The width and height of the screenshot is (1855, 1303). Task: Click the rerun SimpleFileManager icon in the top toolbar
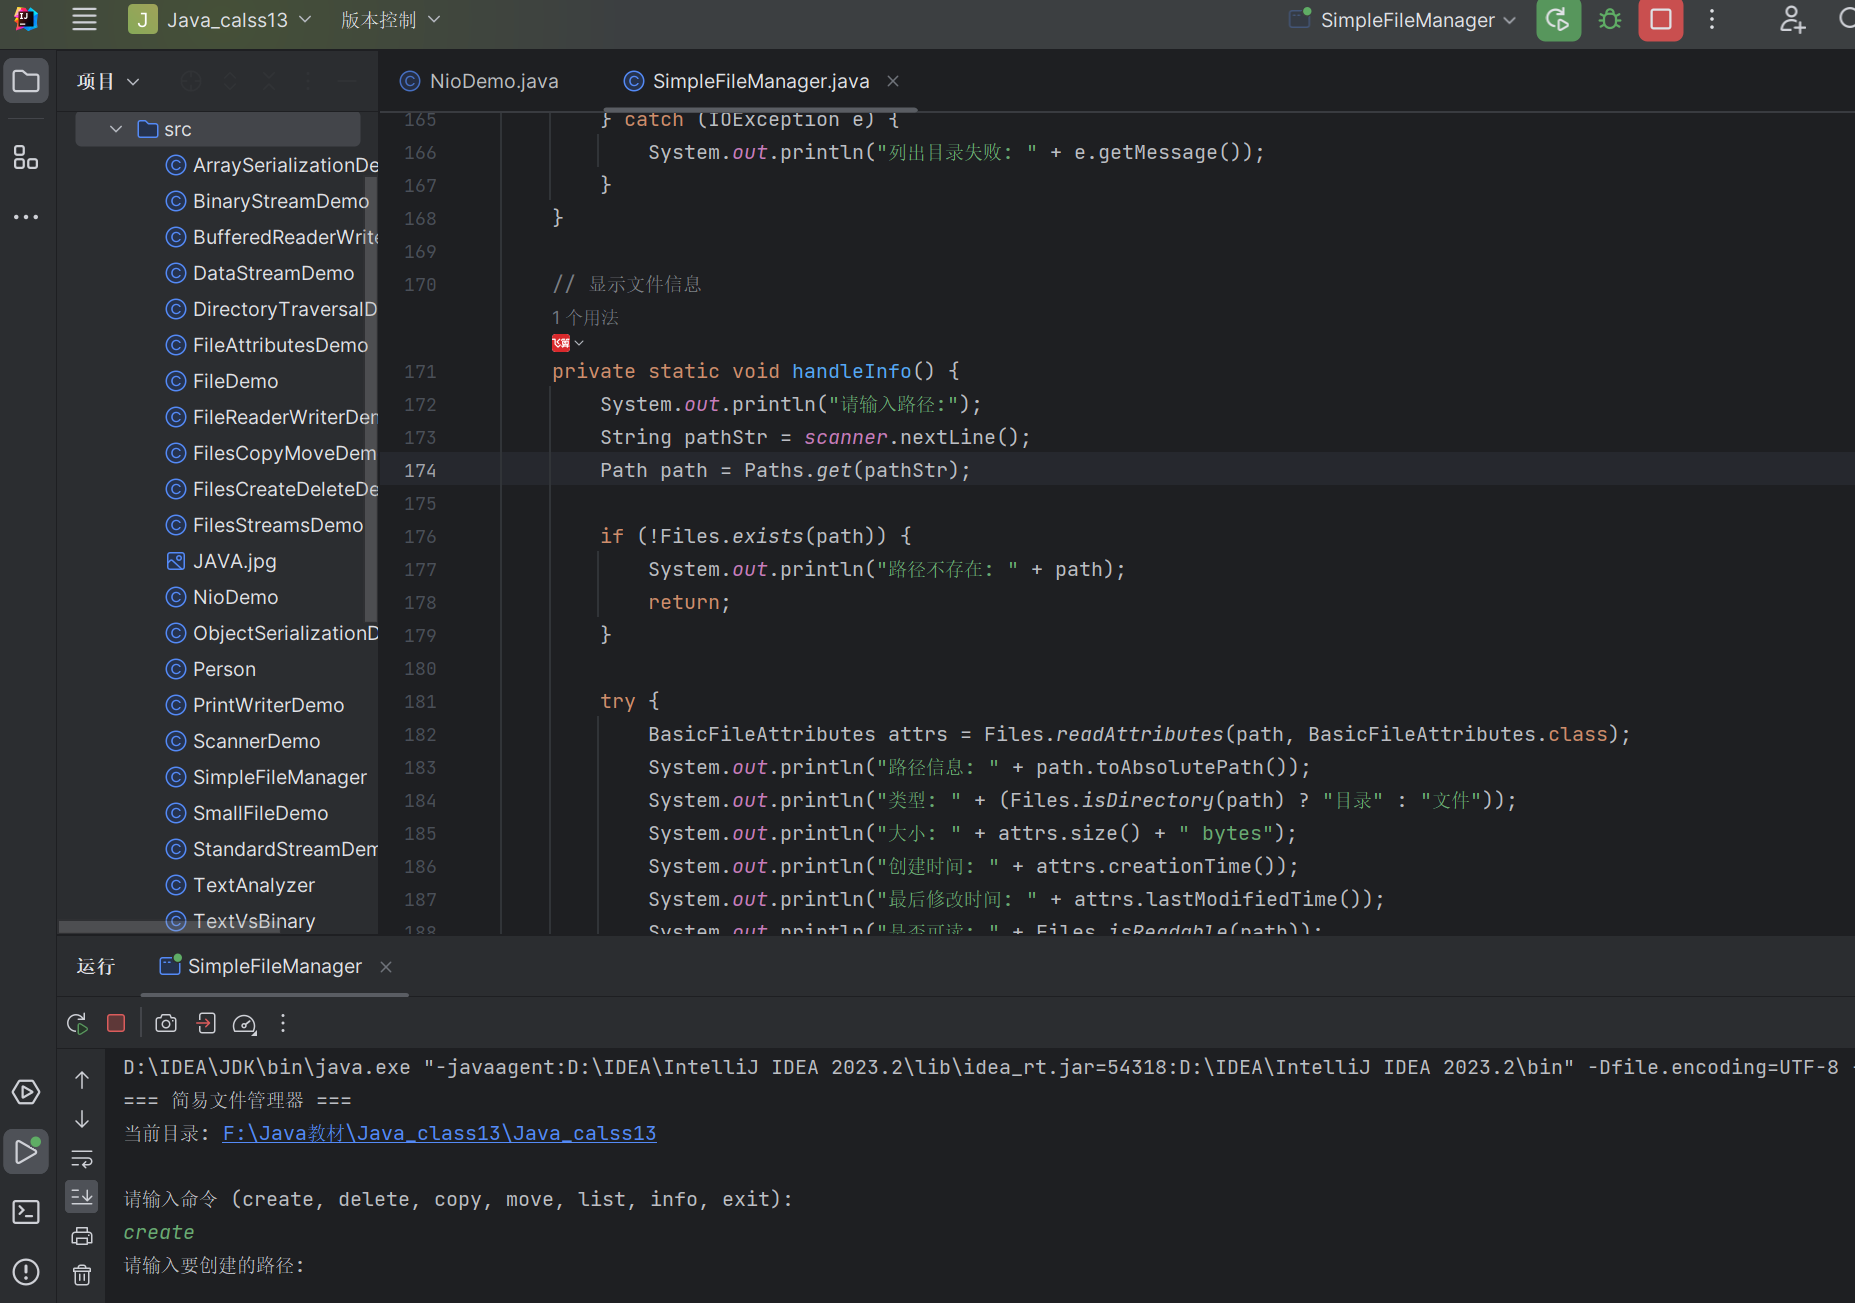[1557, 20]
